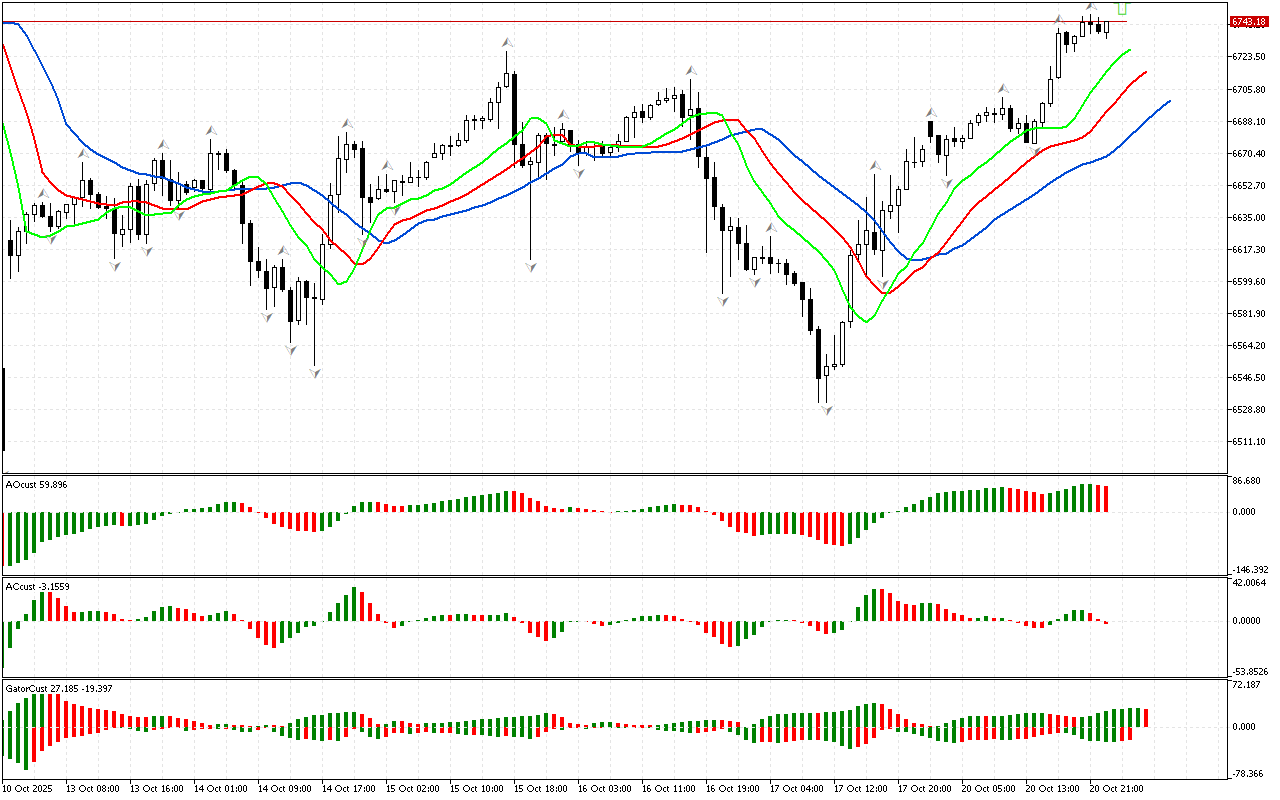Screen dimensions: 1280x800
Task: Click the topmost up fractal arrow near 20 Oct 21:00
Action: (x=1092, y=8)
